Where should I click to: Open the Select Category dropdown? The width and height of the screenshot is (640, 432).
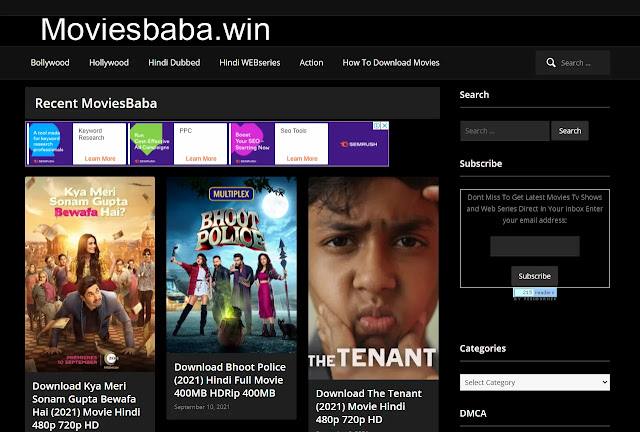[535, 382]
